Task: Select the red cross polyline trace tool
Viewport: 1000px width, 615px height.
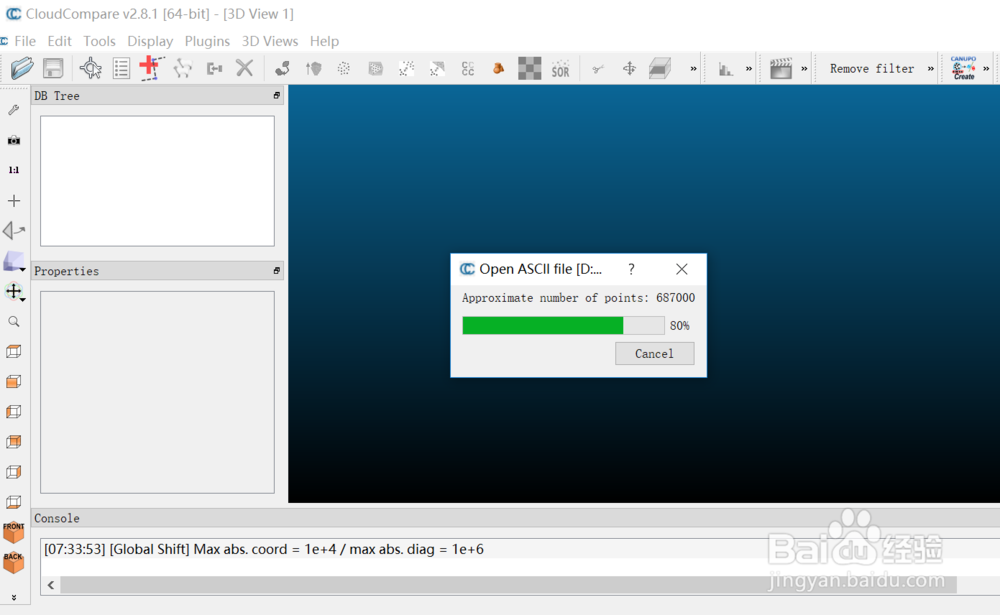Action: click(x=152, y=68)
